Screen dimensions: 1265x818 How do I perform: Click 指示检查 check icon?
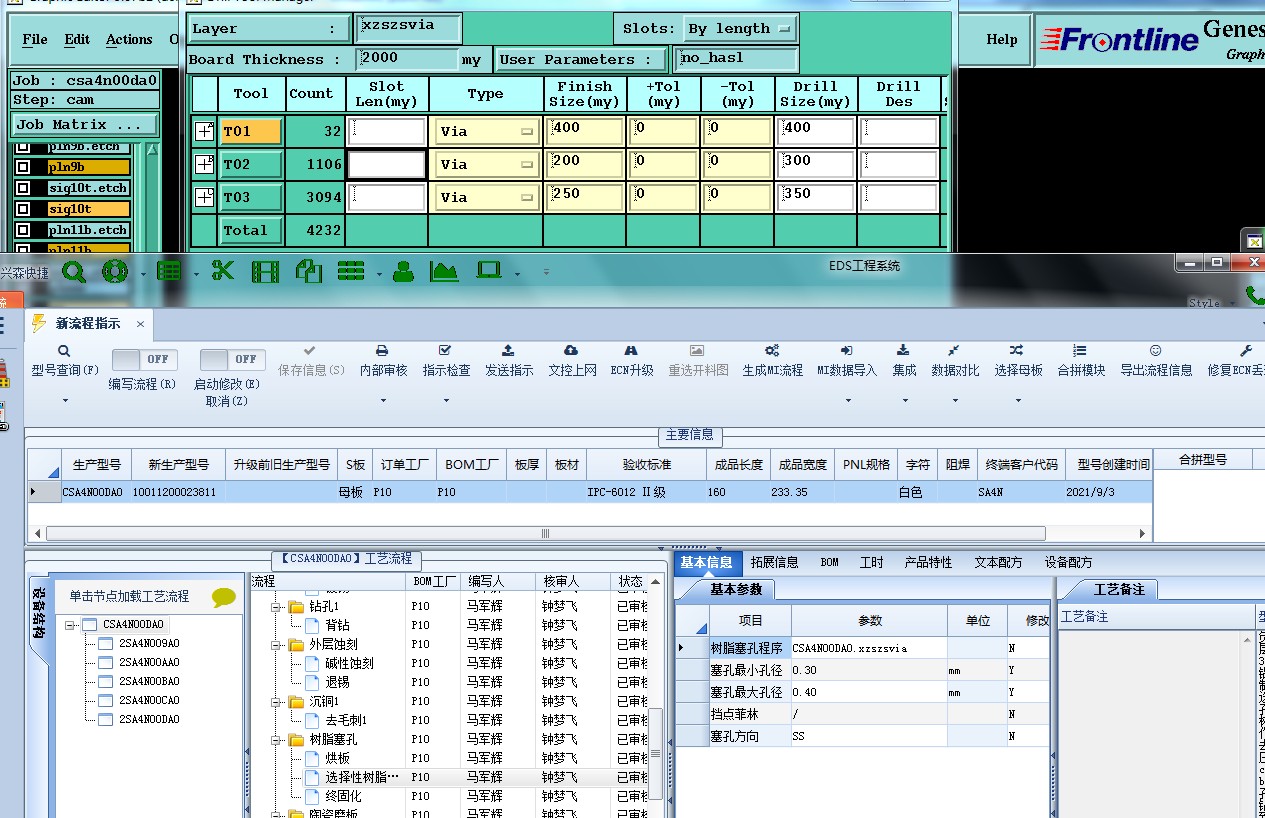click(x=446, y=351)
